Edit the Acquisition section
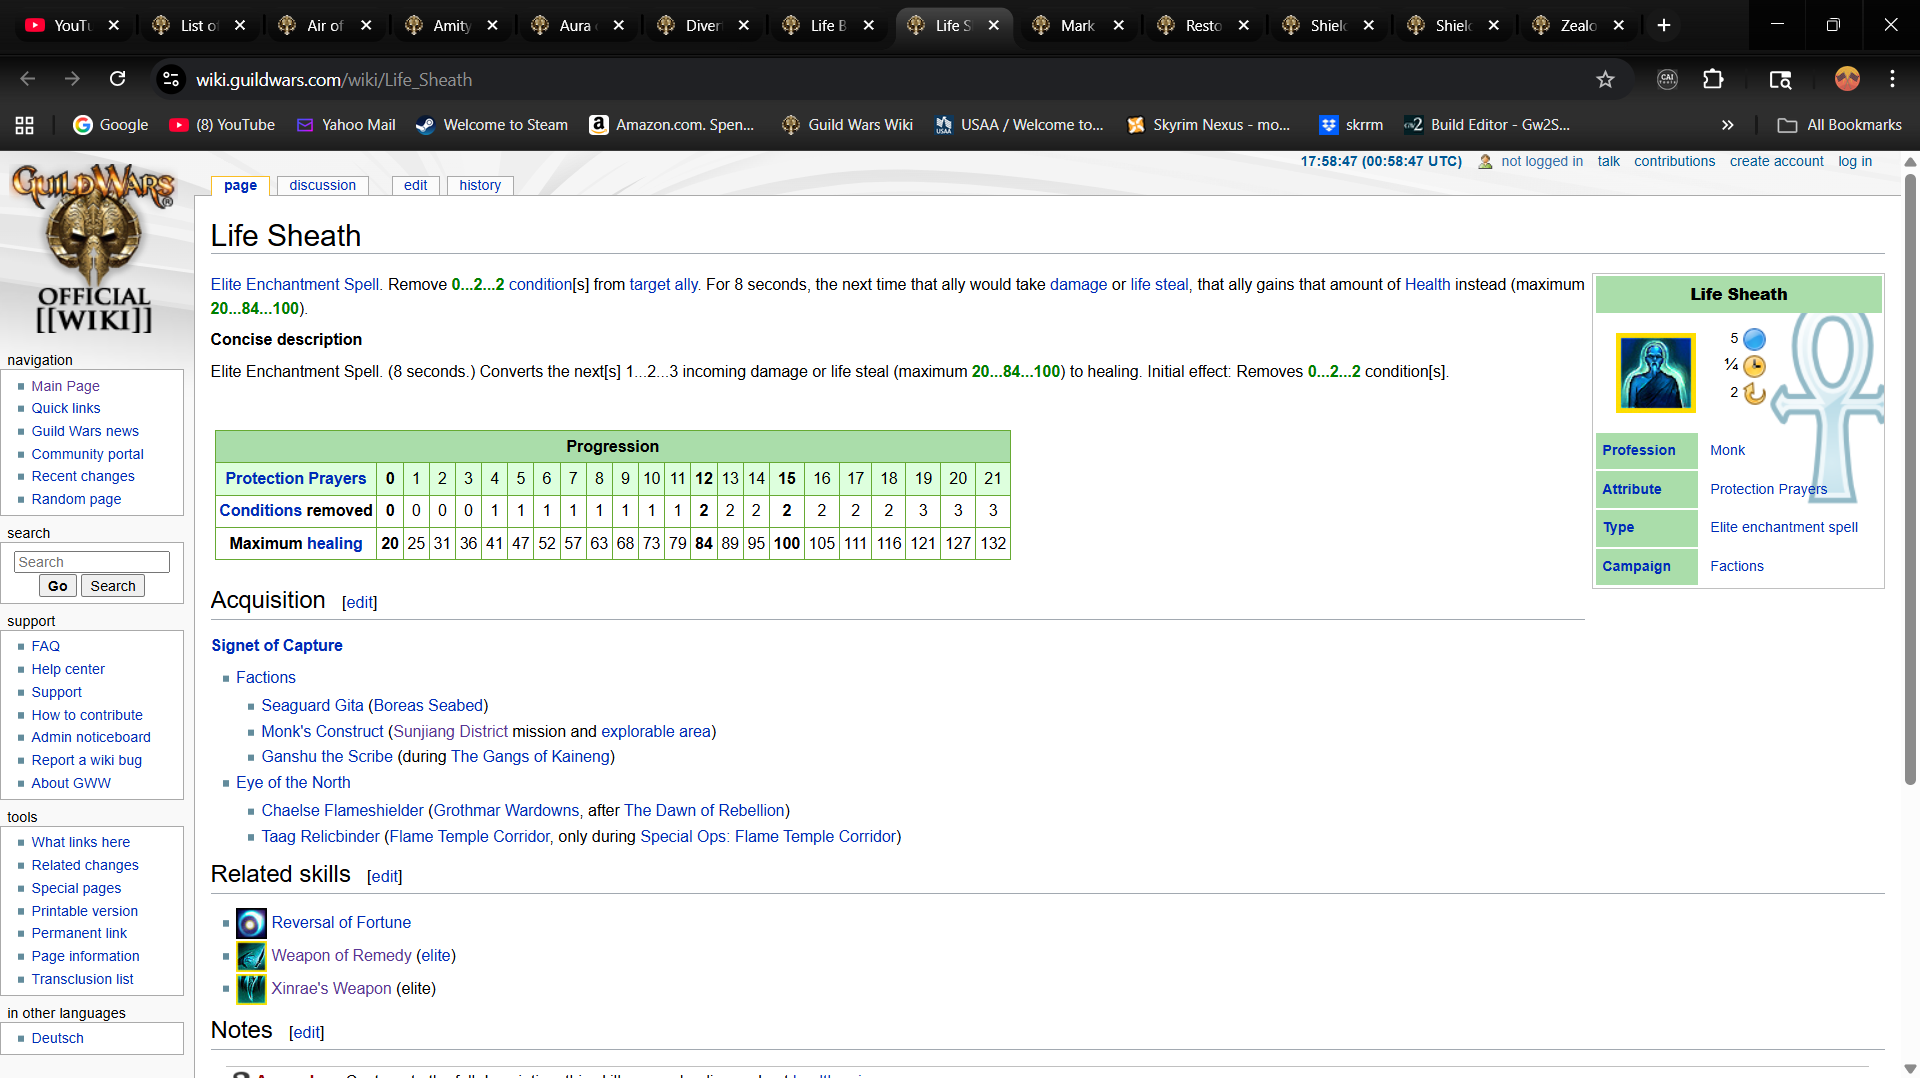Image resolution: width=1920 pixels, height=1078 pixels. click(359, 602)
